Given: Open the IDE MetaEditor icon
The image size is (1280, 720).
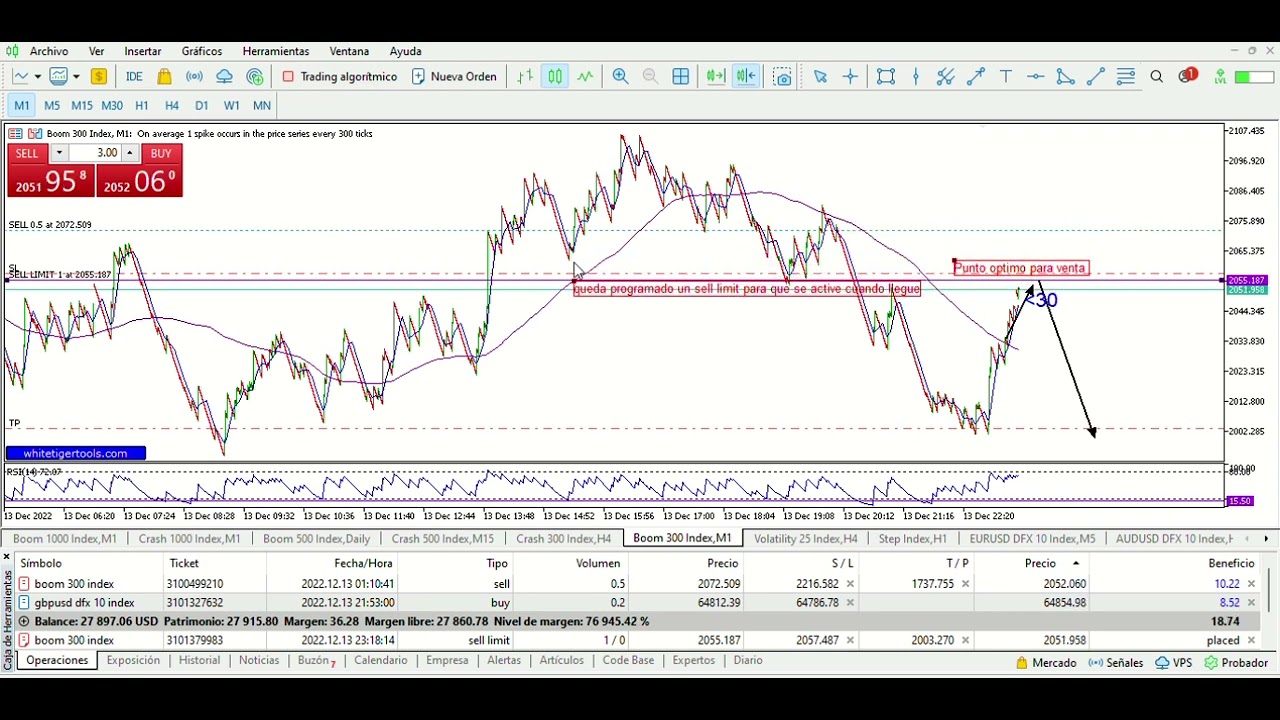Looking at the screenshot, I should click(x=134, y=77).
